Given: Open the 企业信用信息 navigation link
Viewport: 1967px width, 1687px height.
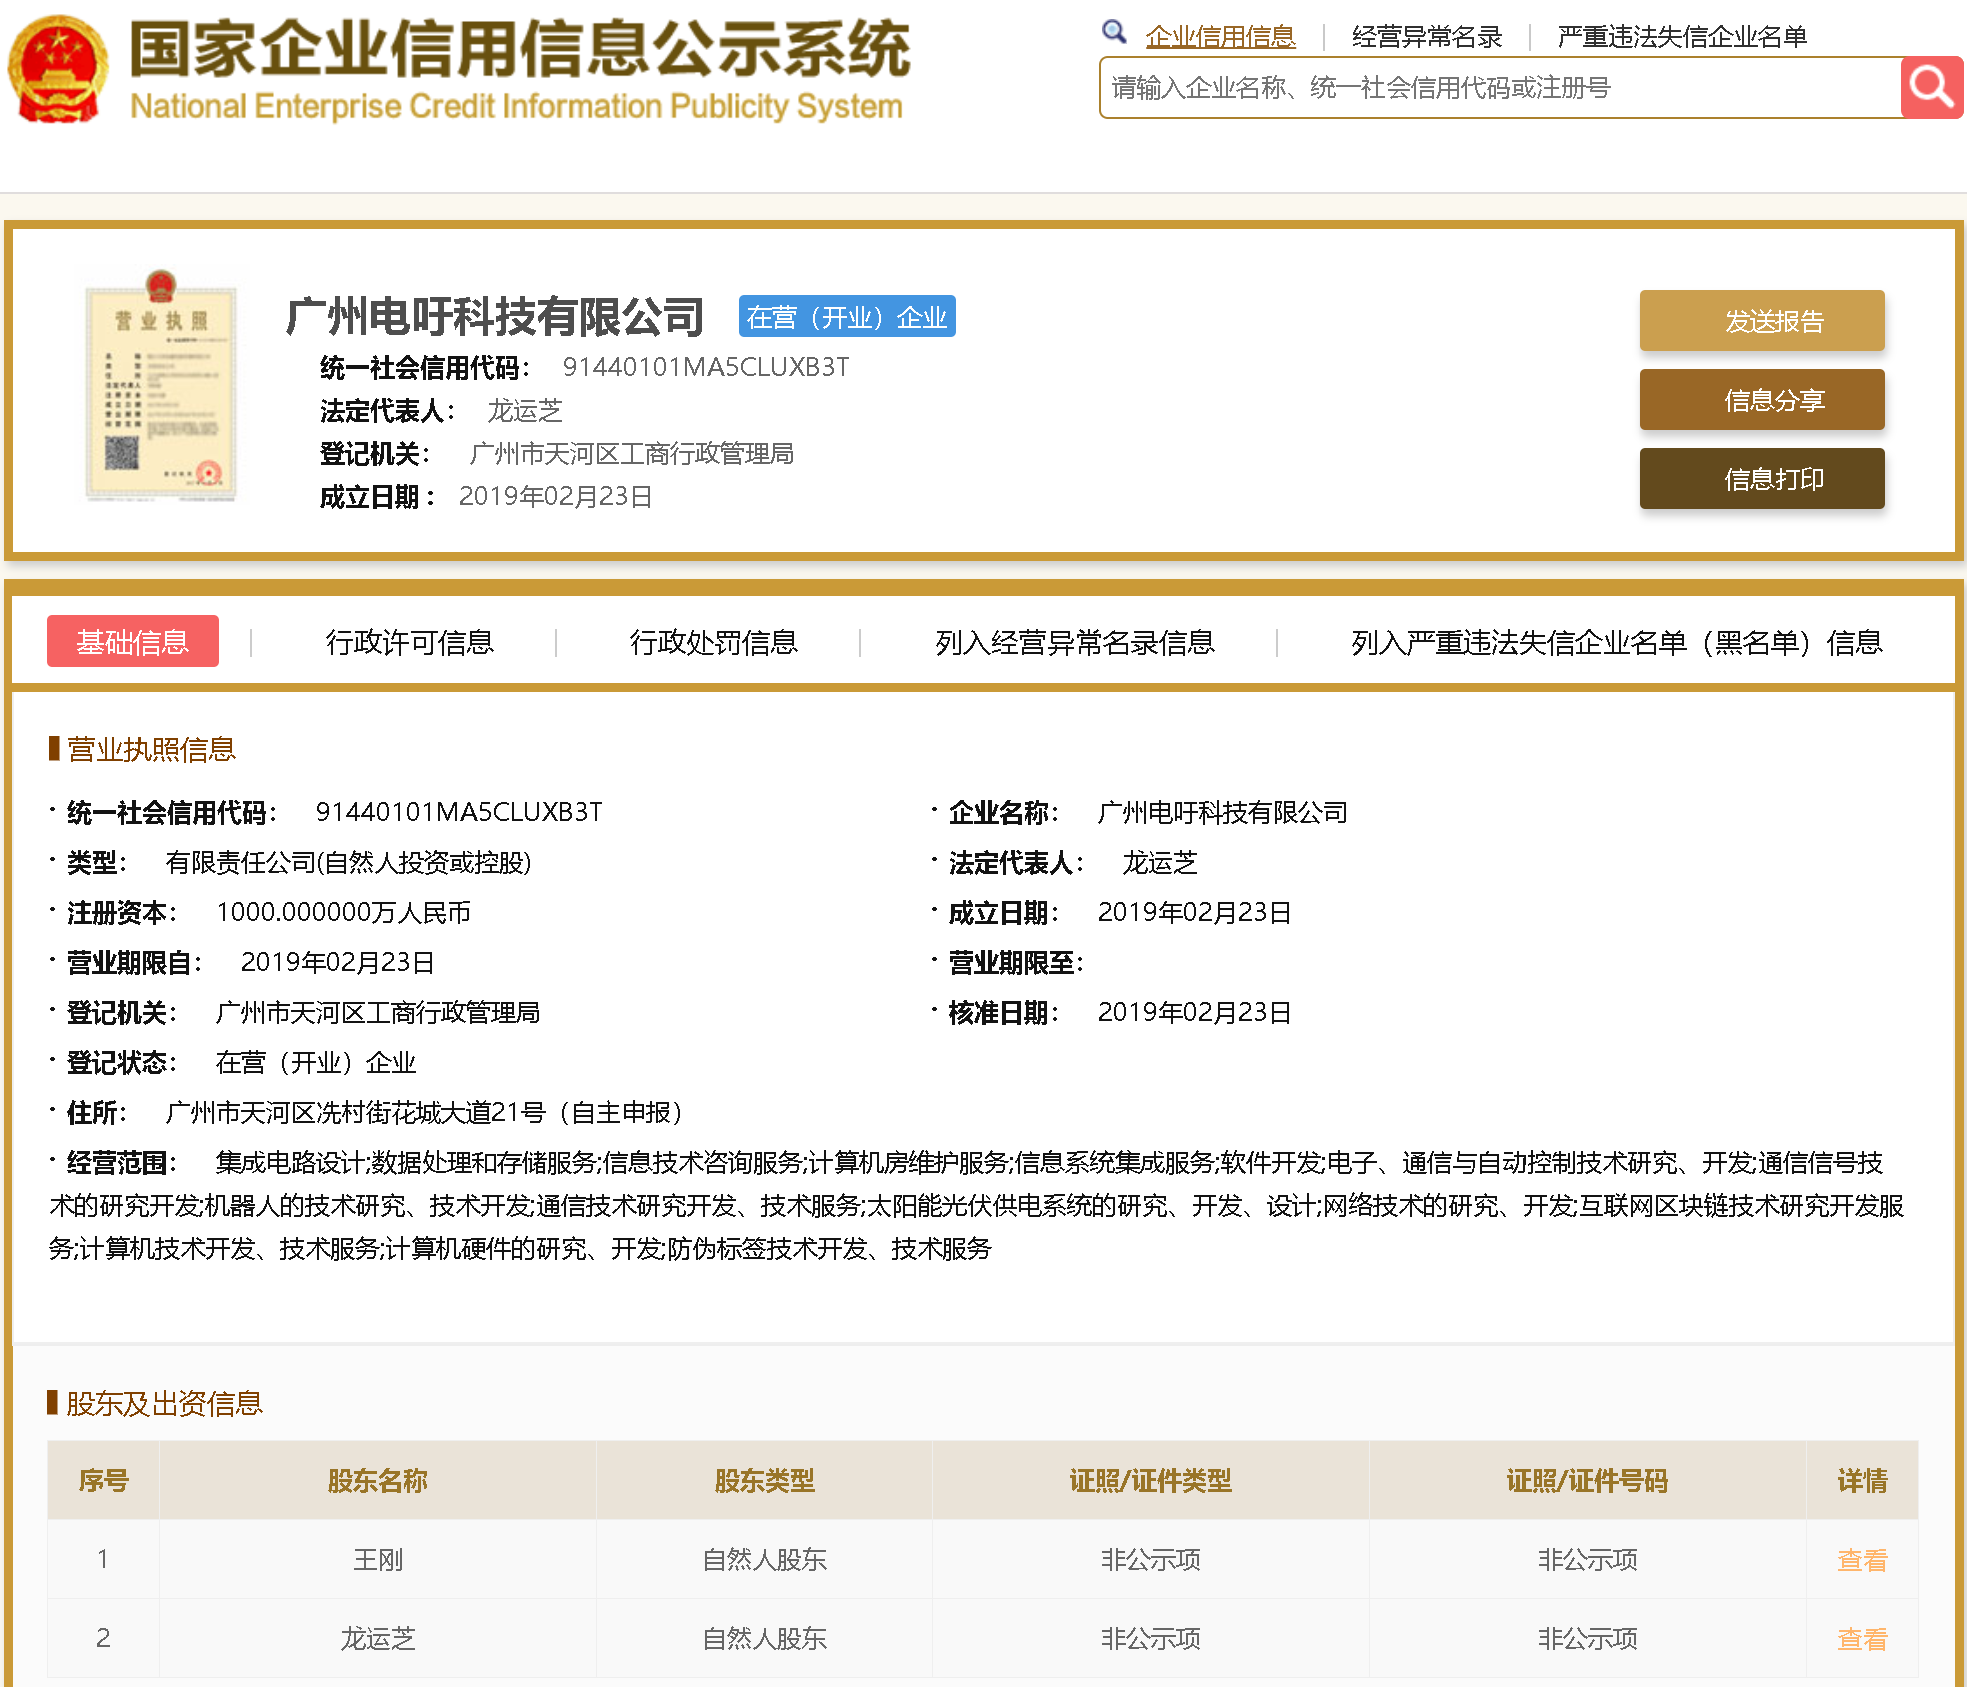Looking at the screenshot, I should (1220, 34).
